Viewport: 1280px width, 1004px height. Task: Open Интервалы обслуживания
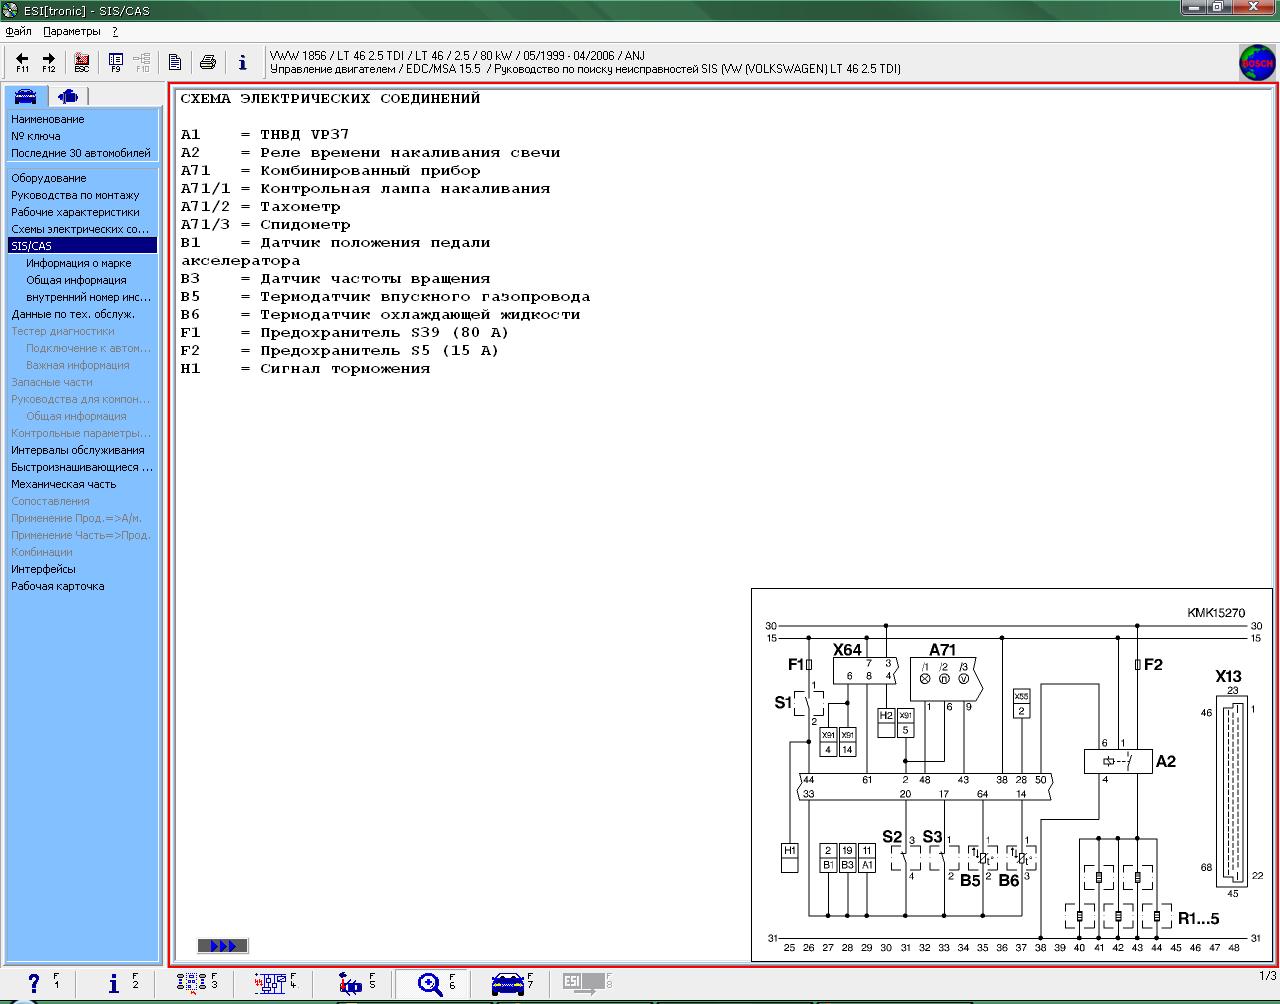click(x=77, y=450)
